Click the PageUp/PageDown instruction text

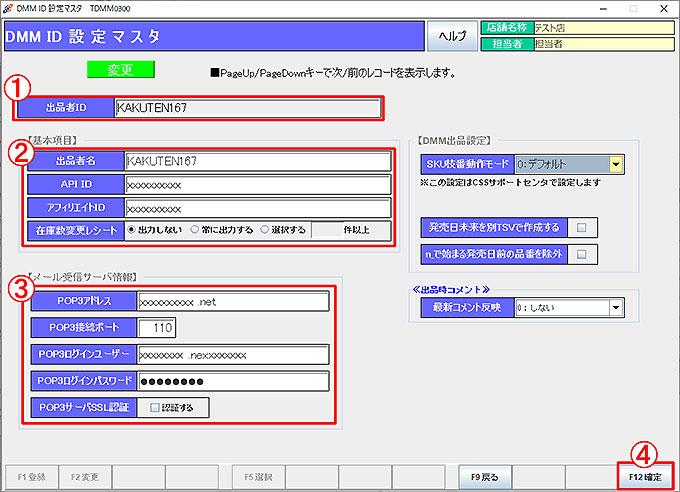coord(333,73)
